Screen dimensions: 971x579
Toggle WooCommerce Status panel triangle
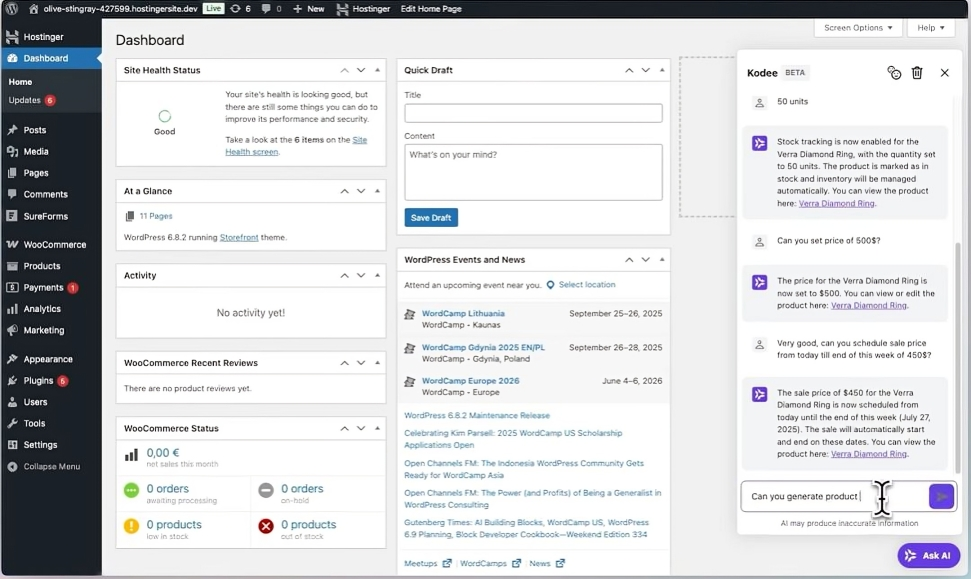click(x=377, y=428)
